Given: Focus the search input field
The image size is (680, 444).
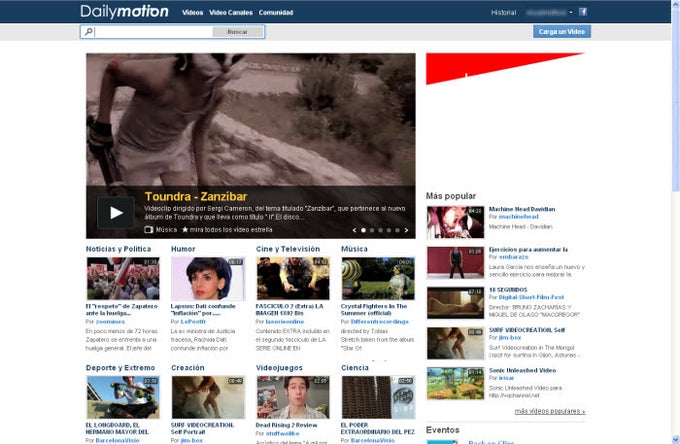Looking at the screenshot, I should click(x=153, y=32).
